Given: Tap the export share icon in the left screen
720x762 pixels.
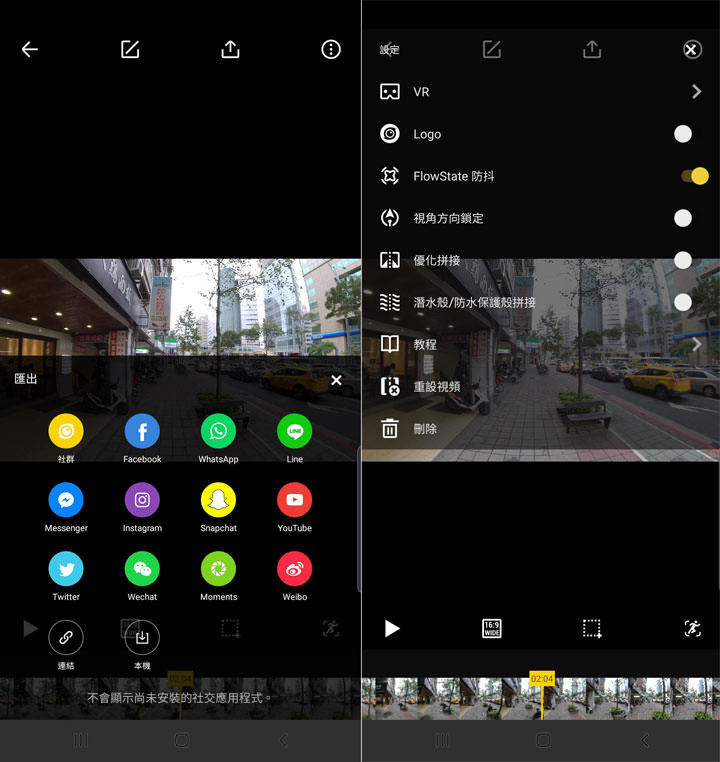Looking at the screenshot, I should click(230, 50).
